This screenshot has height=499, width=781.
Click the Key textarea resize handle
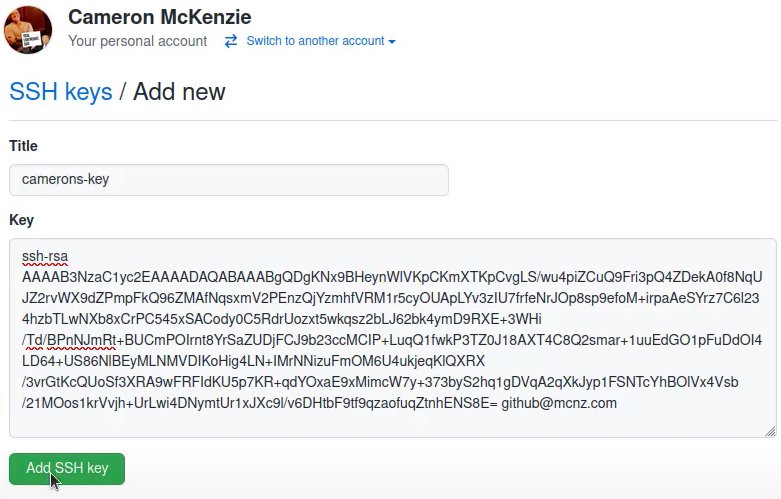coord(769,430)
